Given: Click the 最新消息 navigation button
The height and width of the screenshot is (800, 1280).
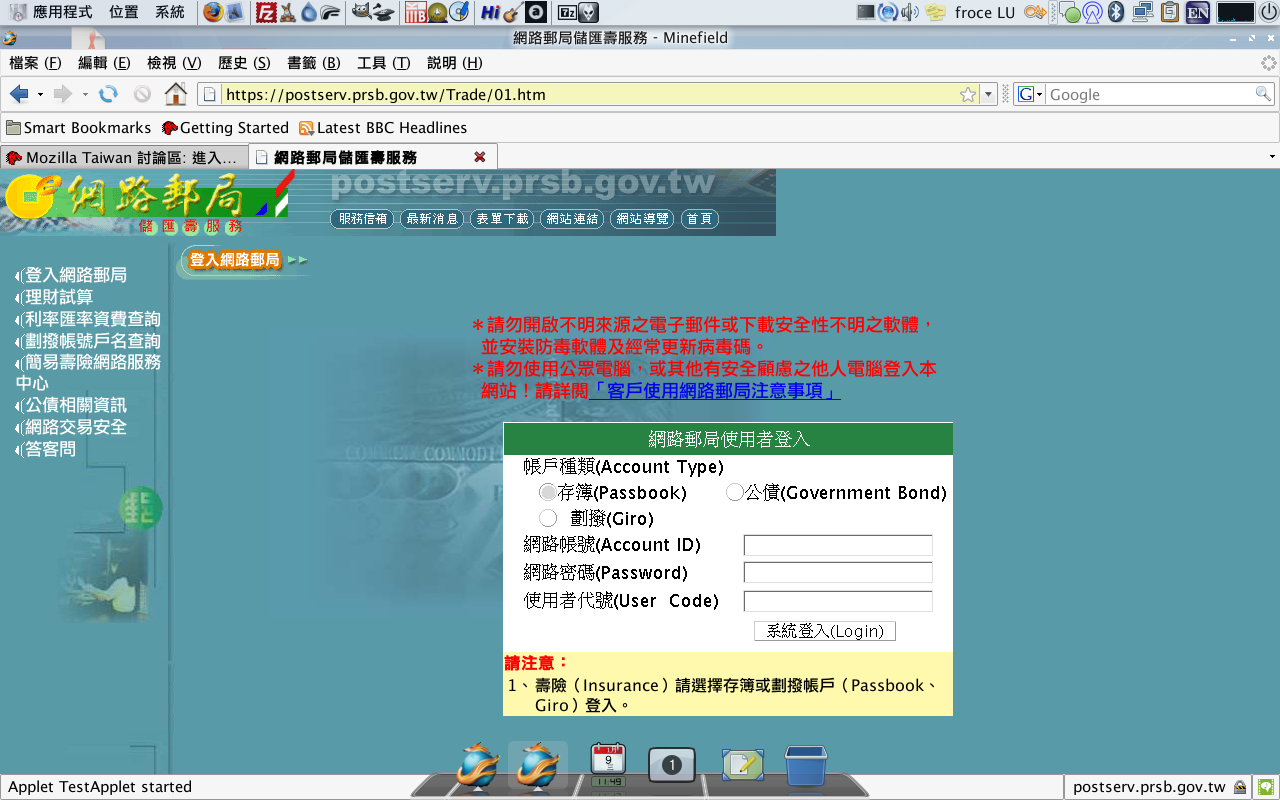Looking at the screenshot, I should coord(432,219).
